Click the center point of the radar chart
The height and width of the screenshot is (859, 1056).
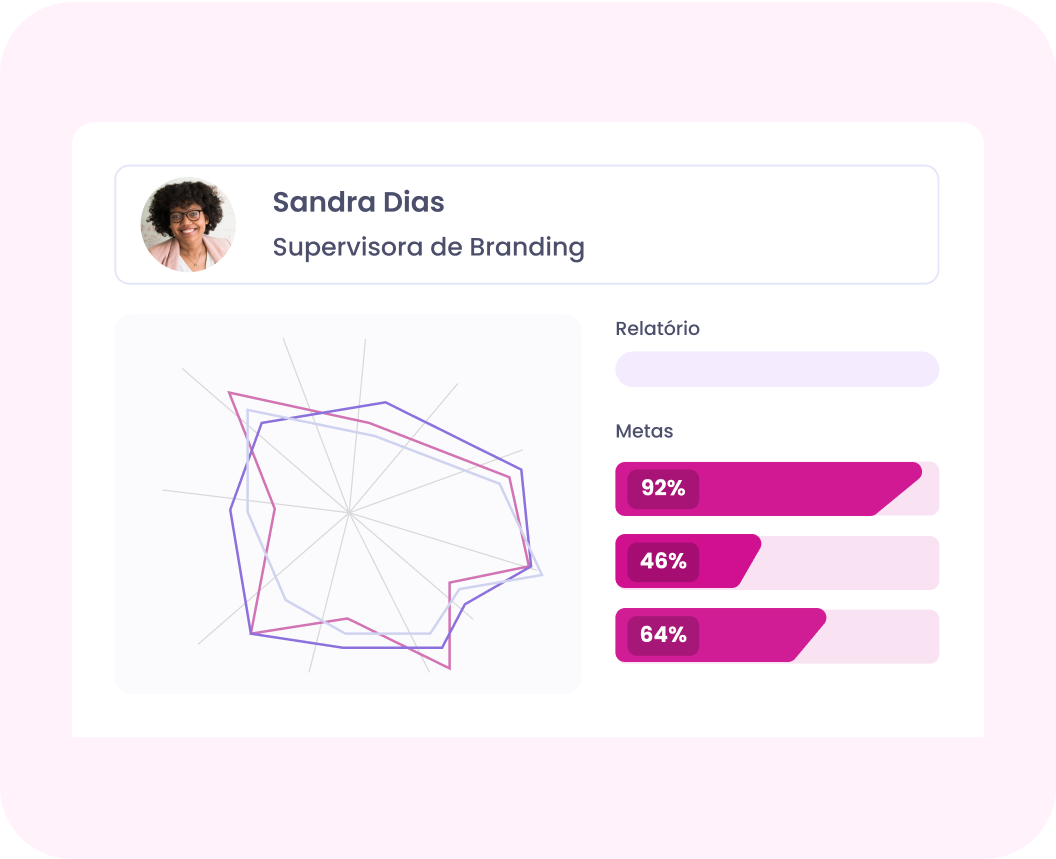(349, 511)
